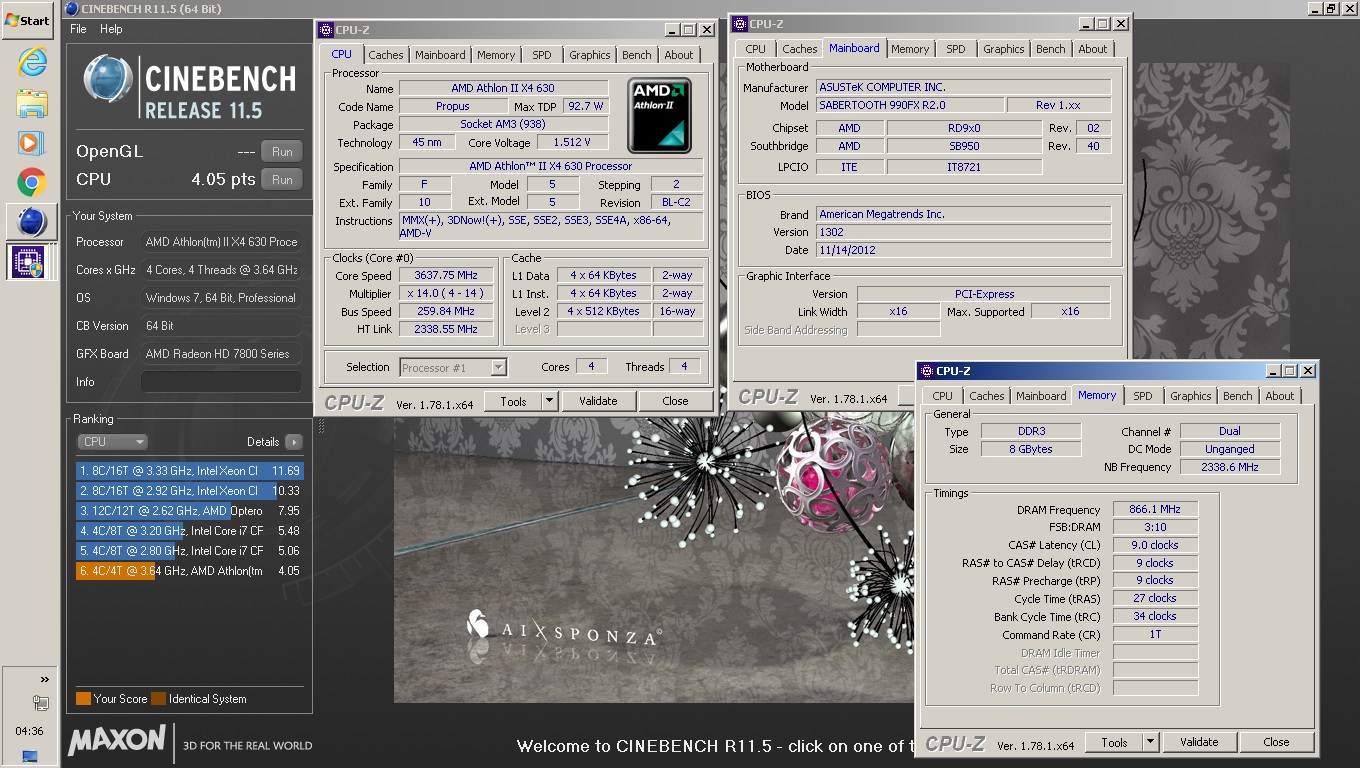Image resolution: width=1360 pixels, height=768 pixels.
Task: Click Validate in CPU window
Action: (x=598, y=401)
